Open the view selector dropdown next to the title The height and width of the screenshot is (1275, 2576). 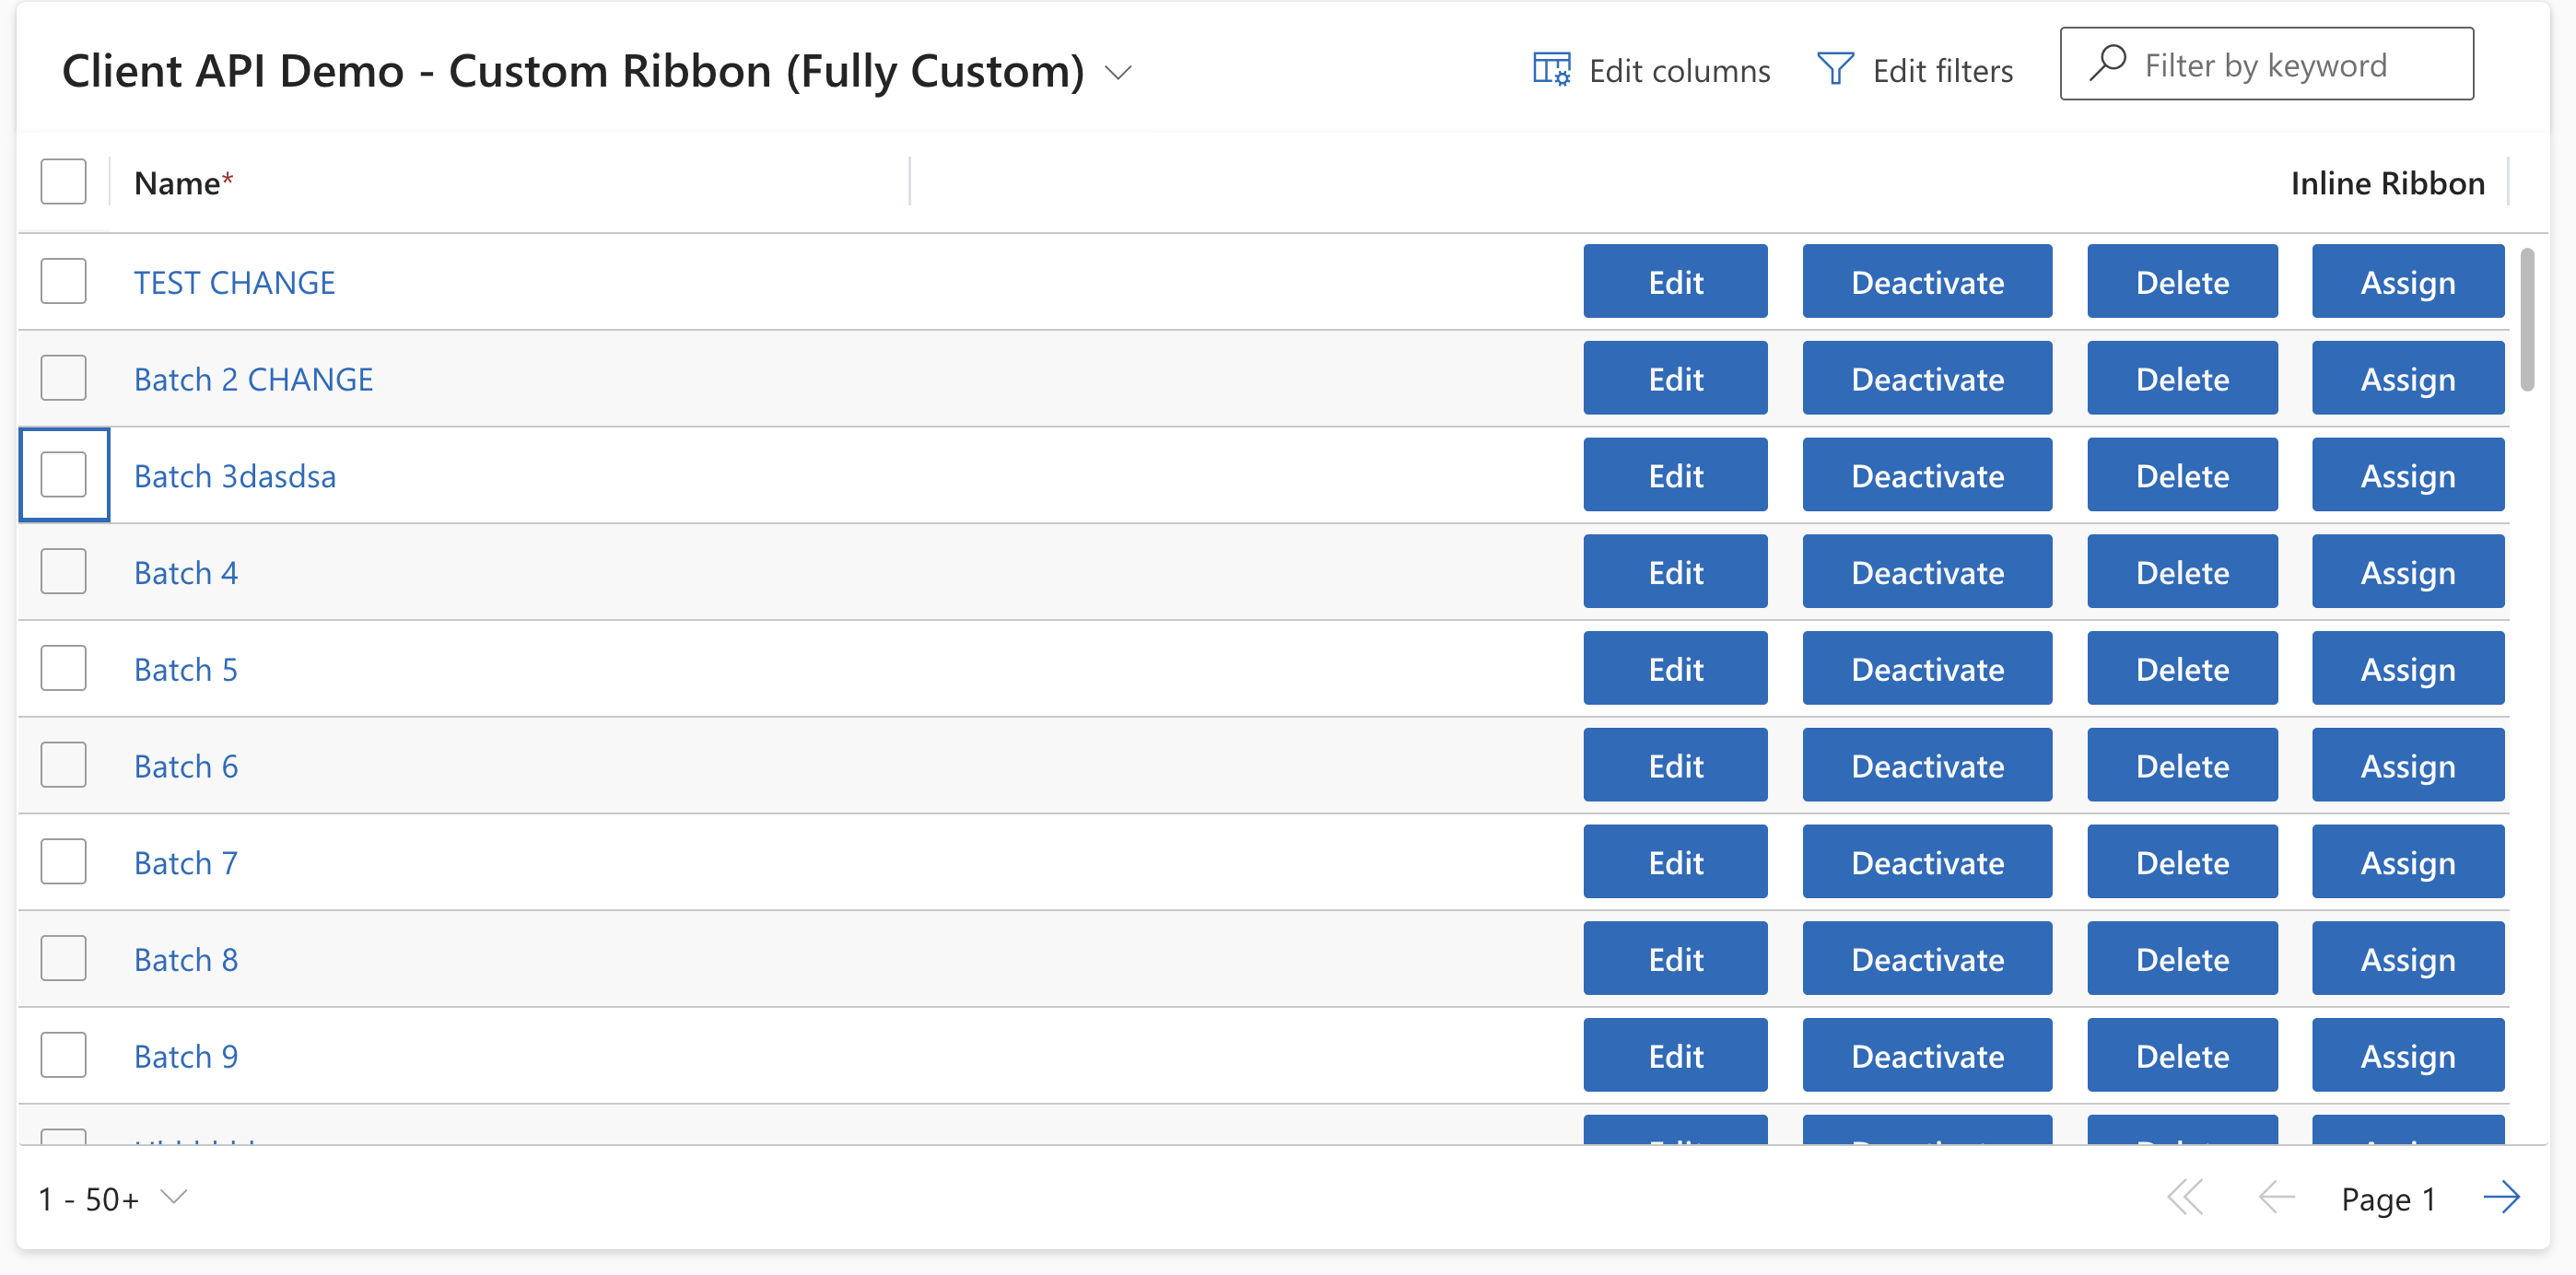1118,72
